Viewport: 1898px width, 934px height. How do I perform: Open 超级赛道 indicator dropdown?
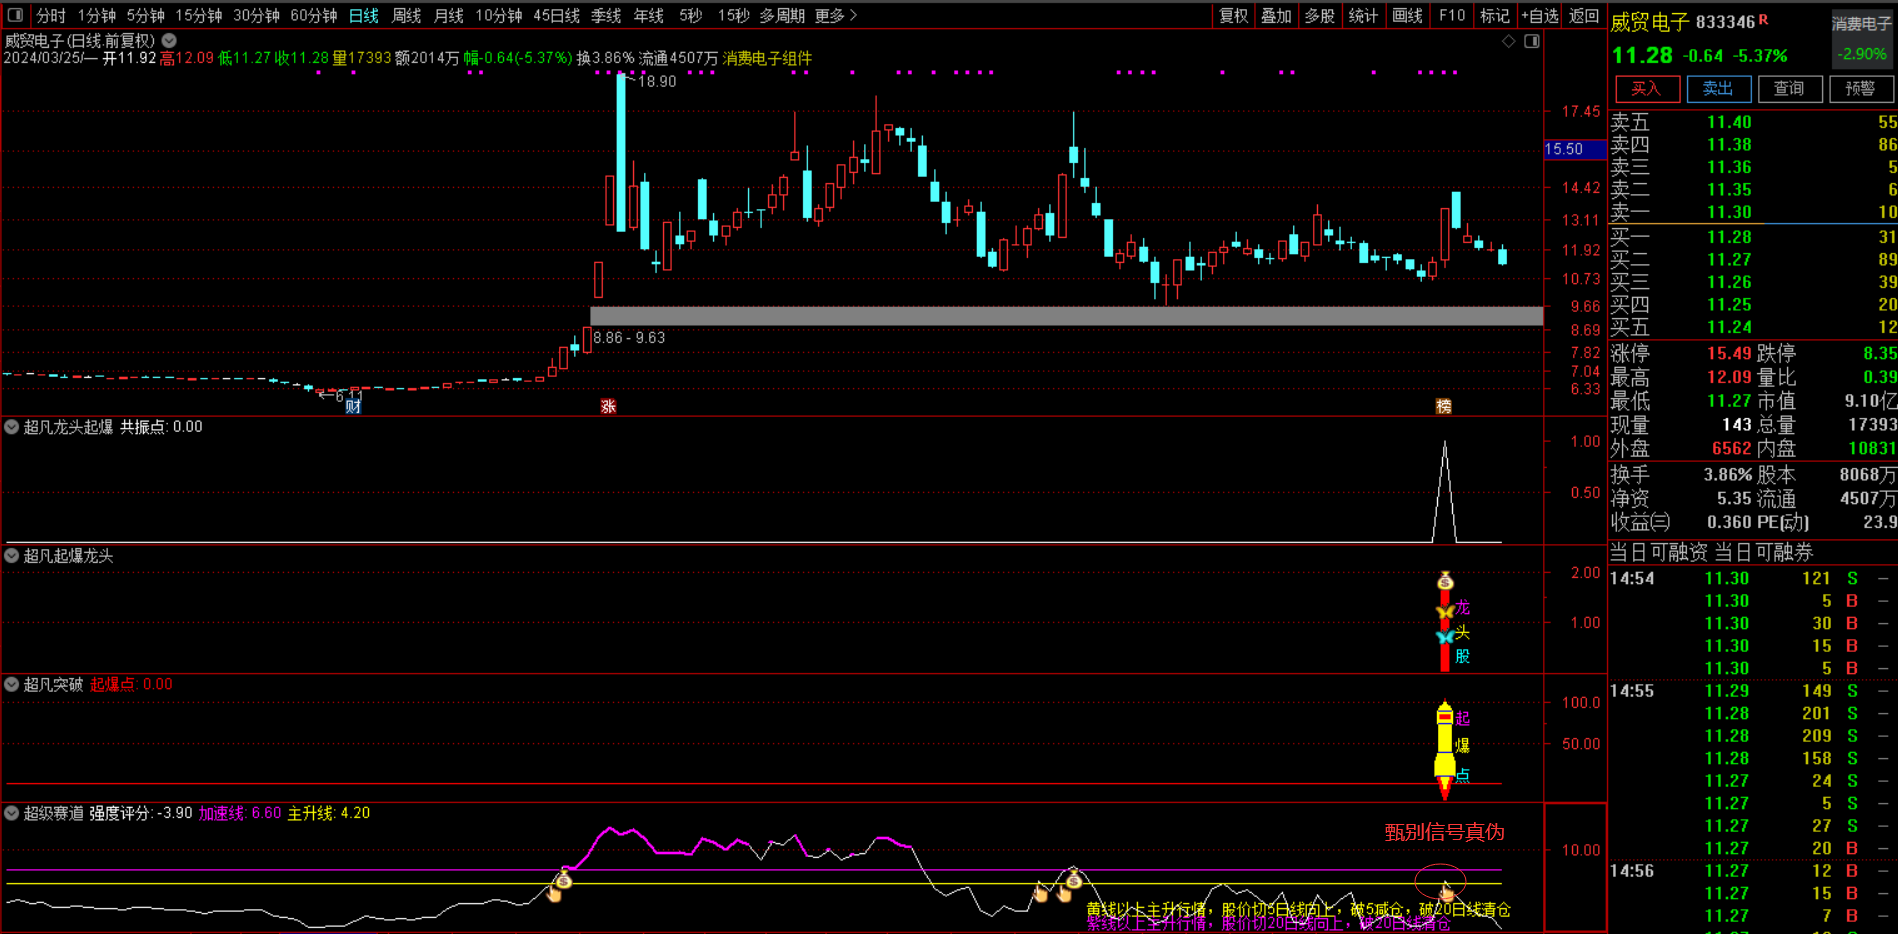click(x=12, y=813)
